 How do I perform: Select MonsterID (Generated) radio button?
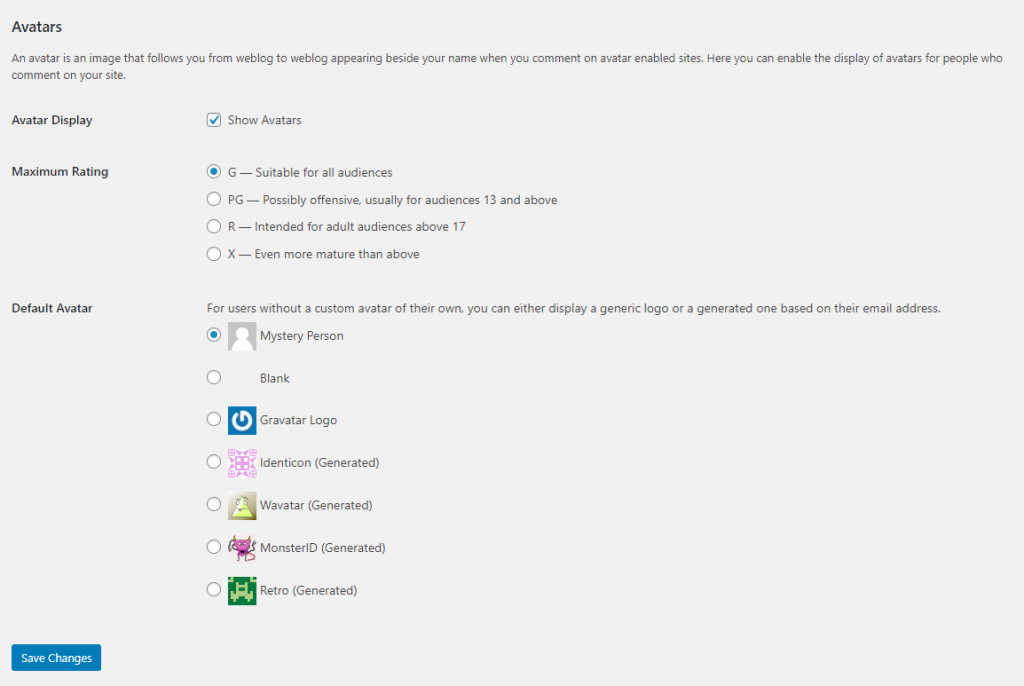pyautogui.click(x=214, y=546)
